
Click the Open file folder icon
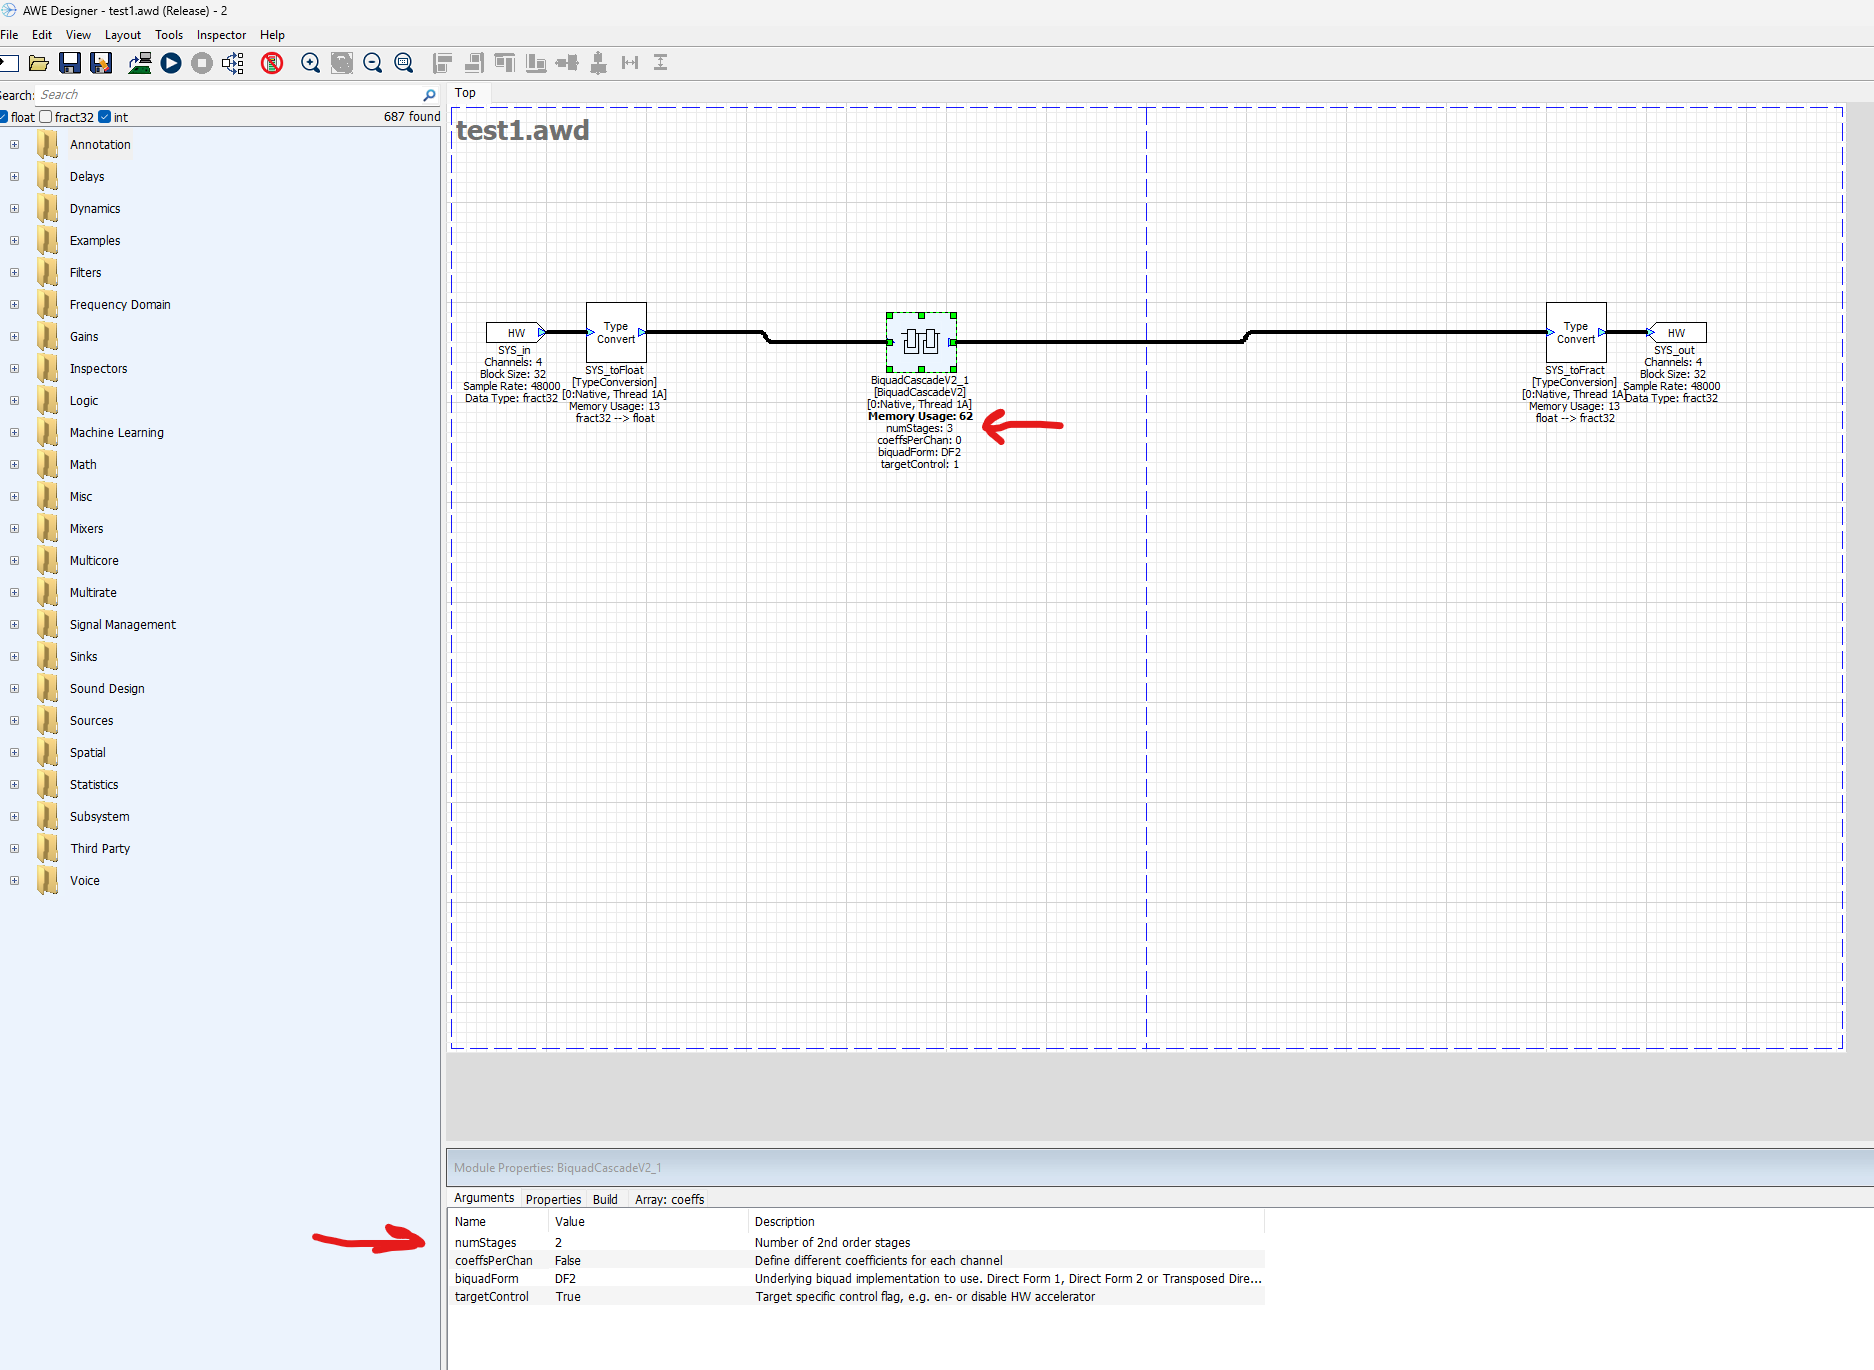tap(39, 63)
